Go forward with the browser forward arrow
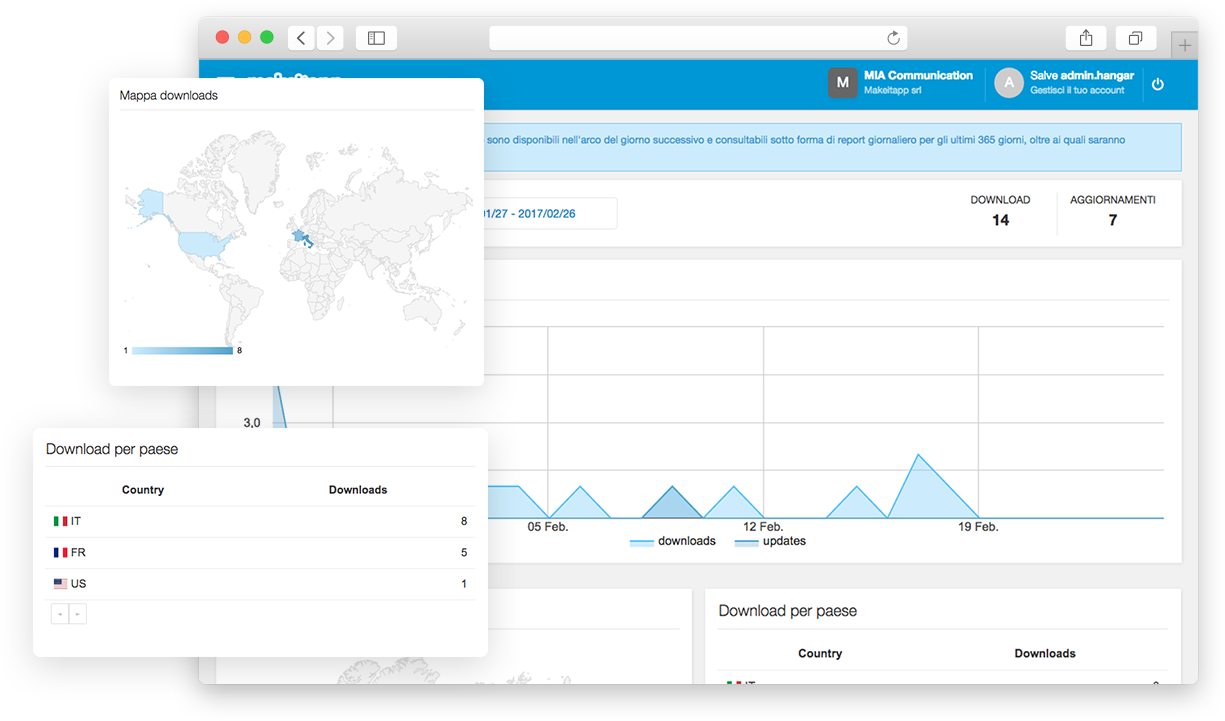This screenshot has width=1225, height=721. click(x=330, y=38)
